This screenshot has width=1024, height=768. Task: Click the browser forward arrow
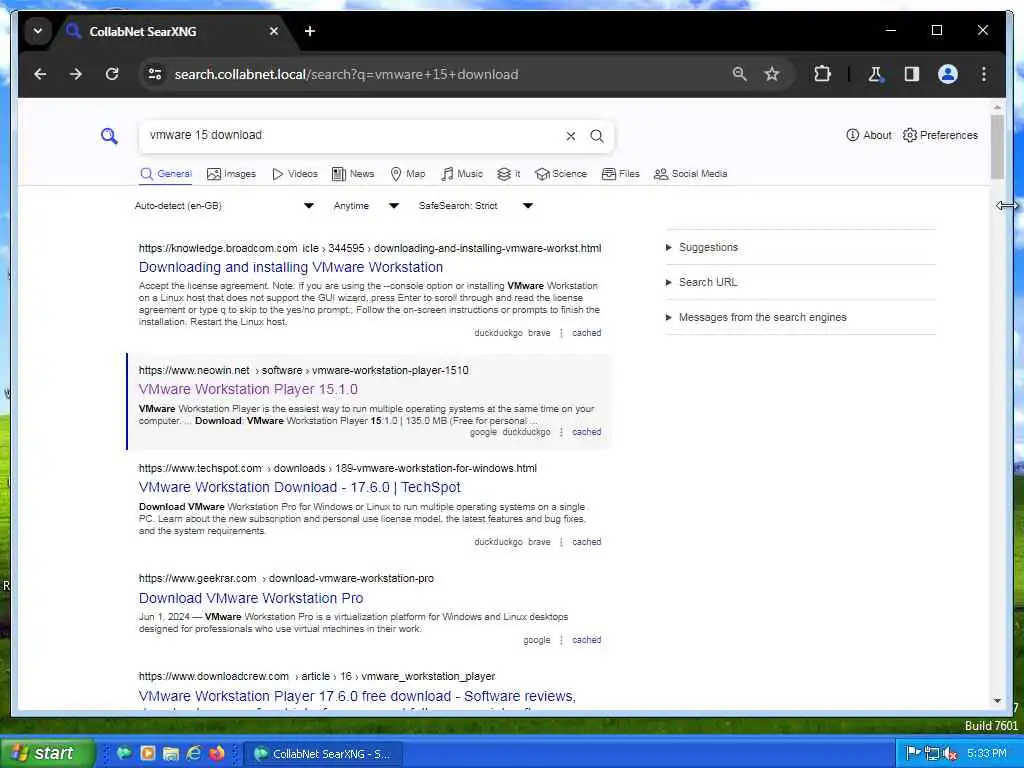pyautogui.click(x=76, y=74)
